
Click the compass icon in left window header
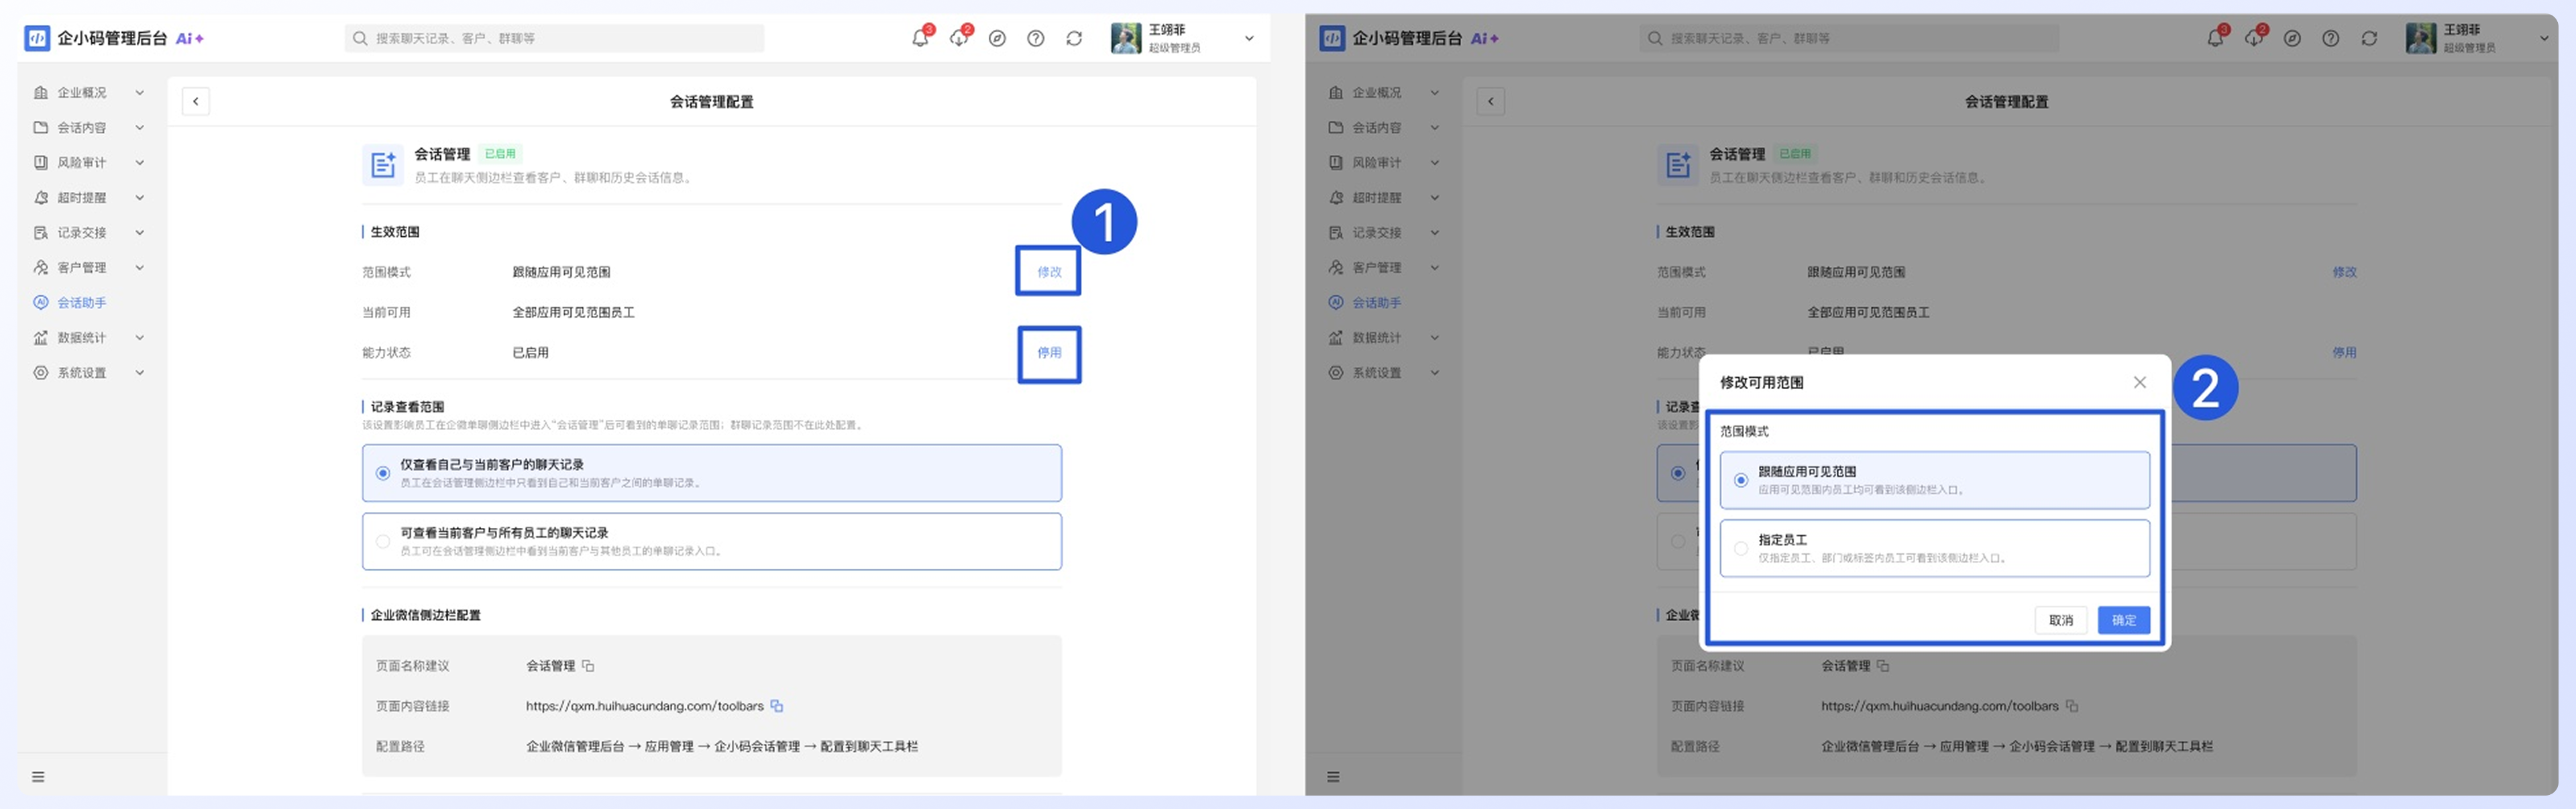tap(997, 38)
